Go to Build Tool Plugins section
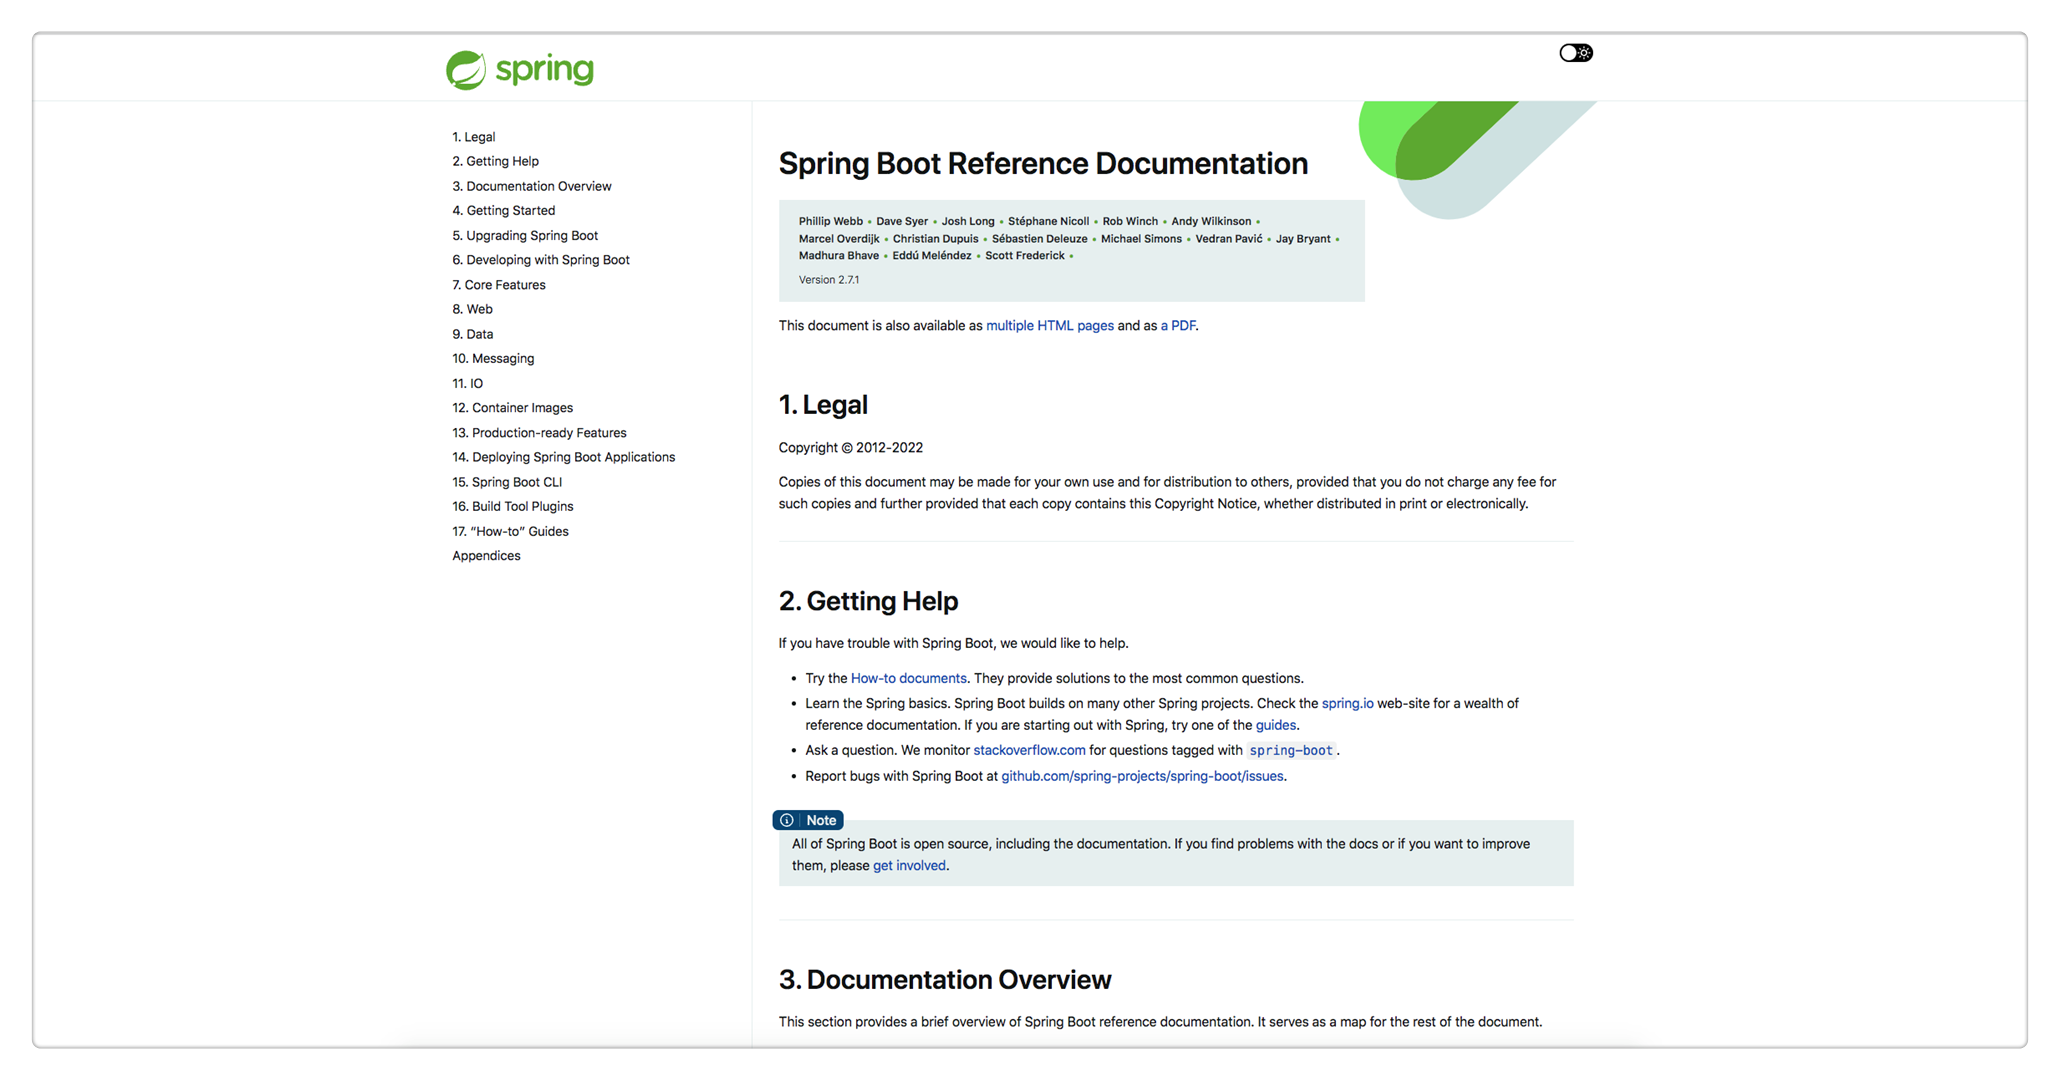The image size is (2060, 1080). tap(512, 506)
